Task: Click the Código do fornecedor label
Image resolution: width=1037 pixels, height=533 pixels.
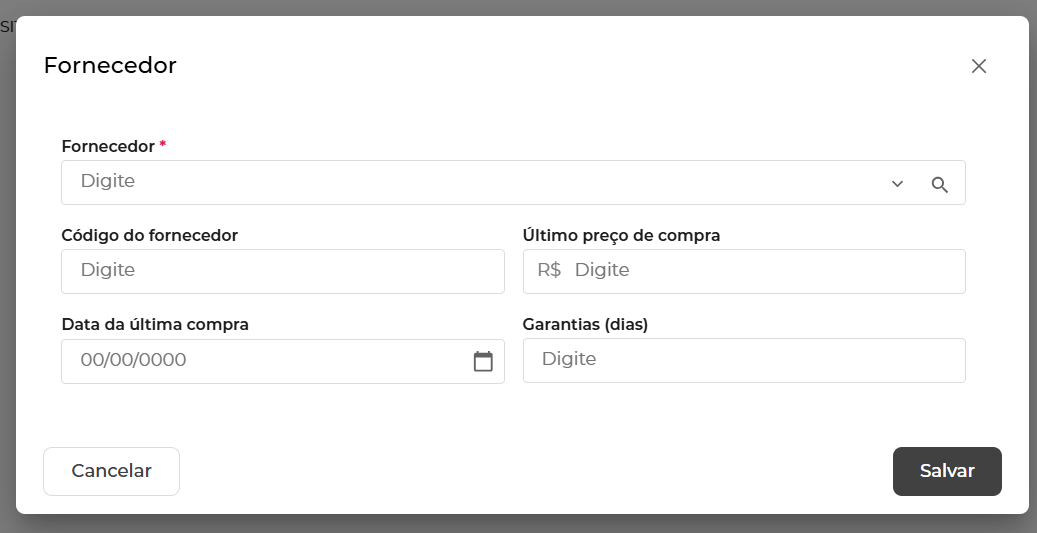Action: (x=150, y=235)
